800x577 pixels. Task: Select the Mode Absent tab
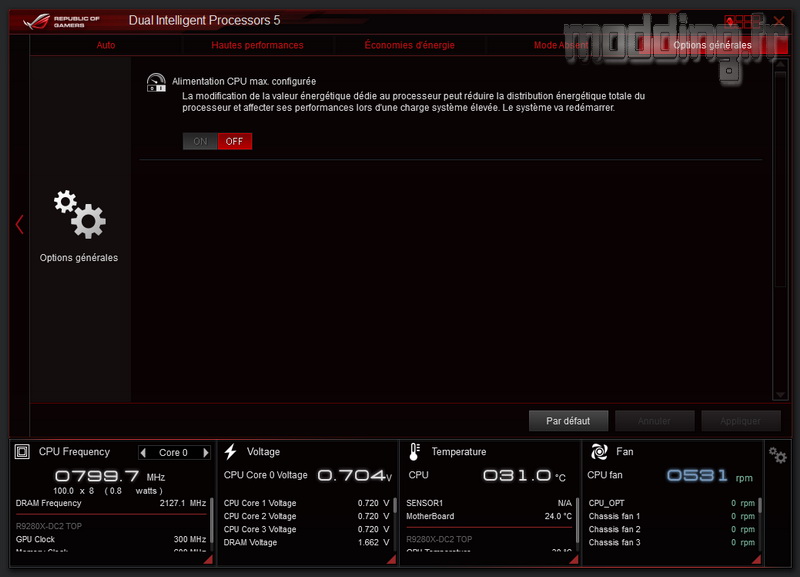coord(561,45)
